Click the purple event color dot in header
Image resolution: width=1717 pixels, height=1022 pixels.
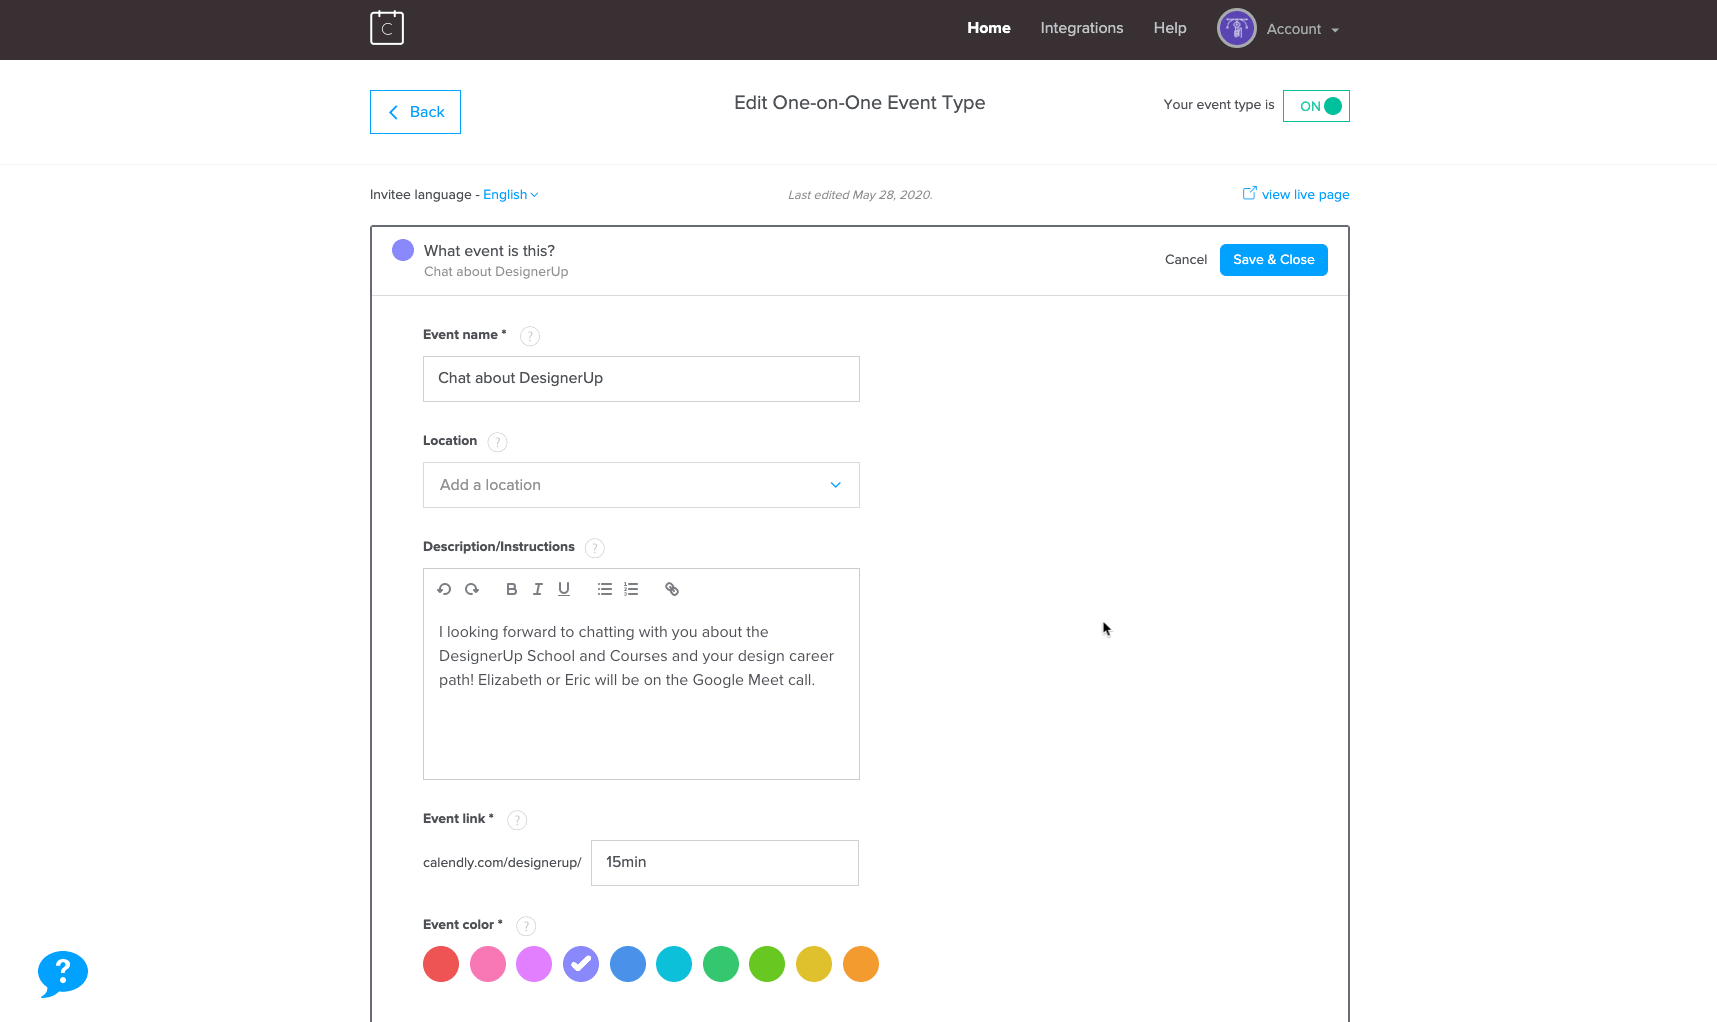[x=403, y=250]
